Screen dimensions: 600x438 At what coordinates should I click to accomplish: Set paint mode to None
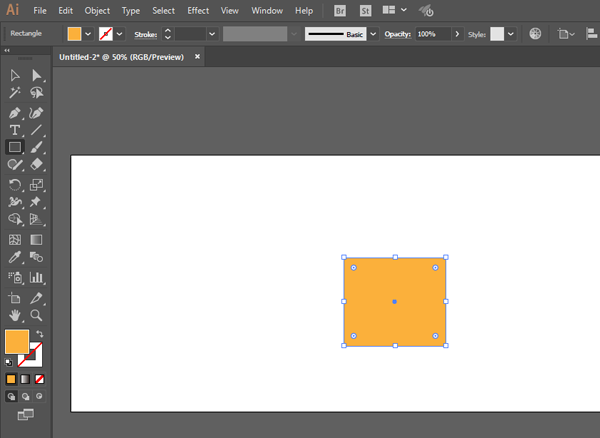pos(40,380)
